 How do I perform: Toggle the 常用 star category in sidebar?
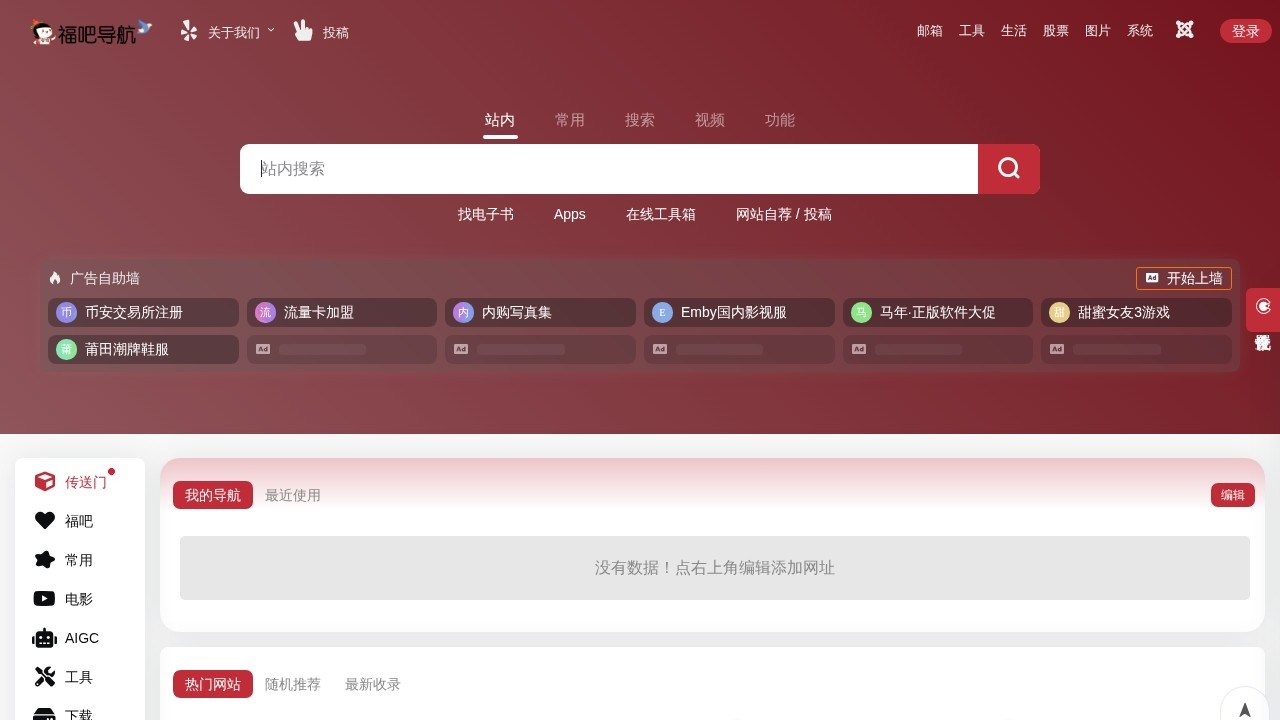77,560
